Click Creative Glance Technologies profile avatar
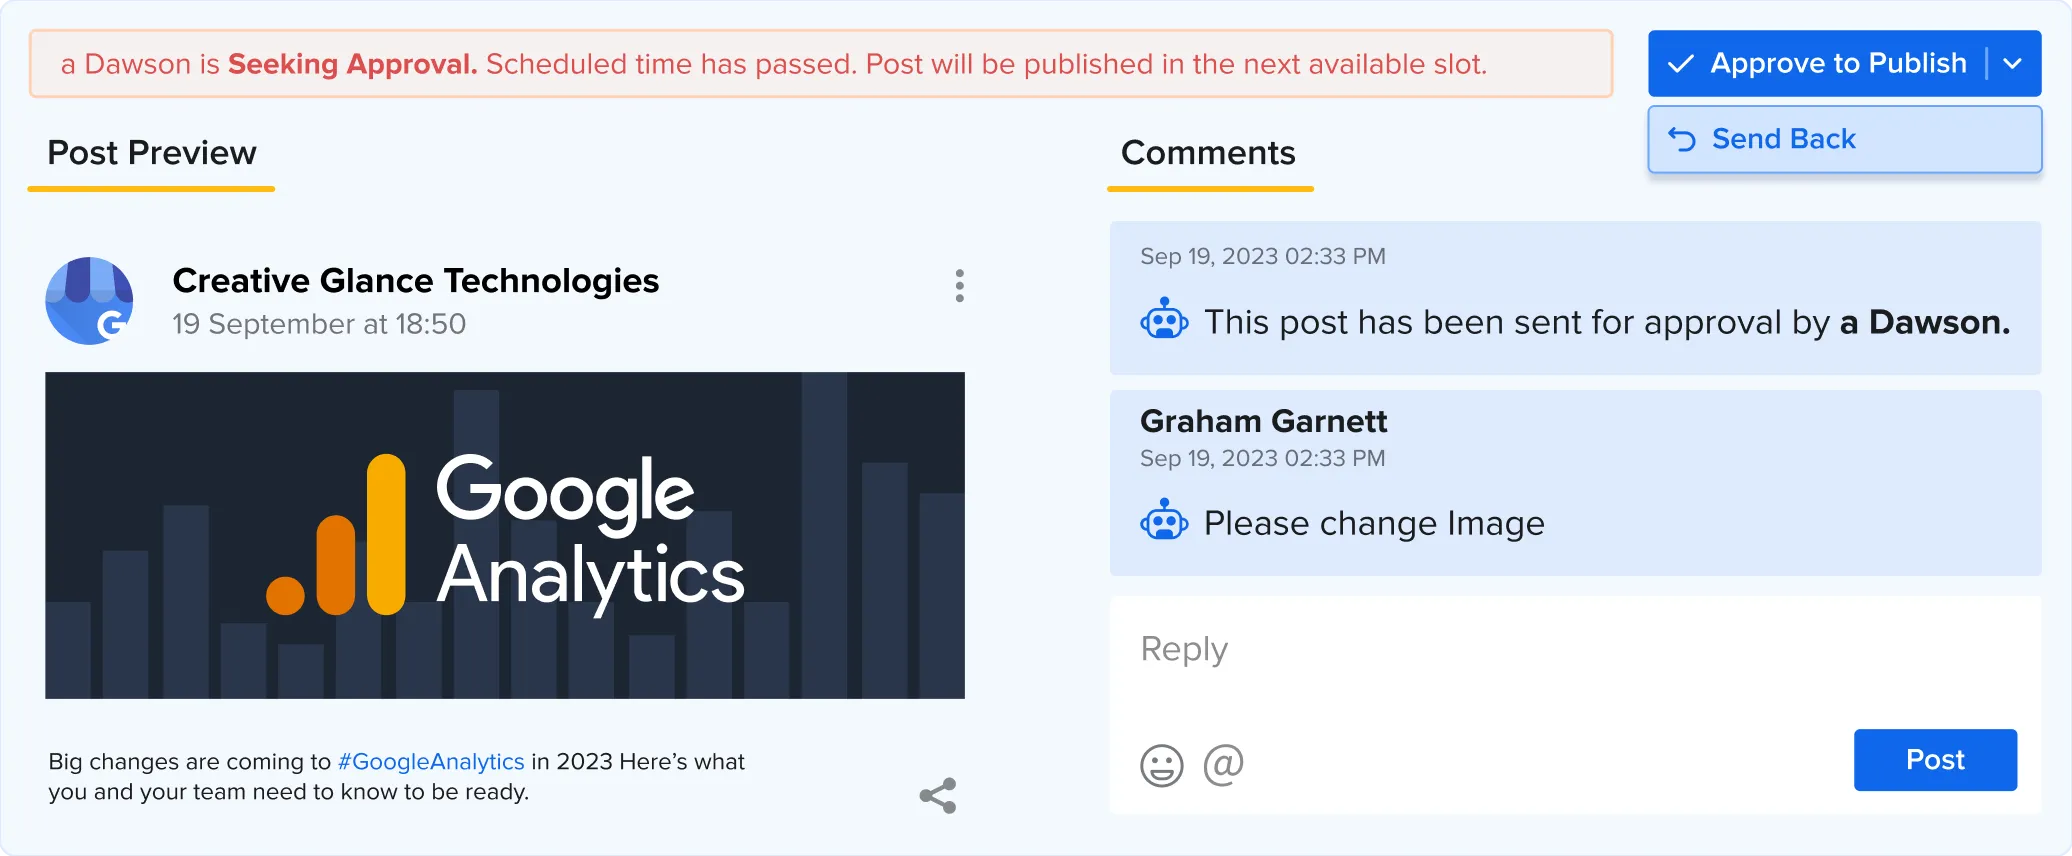The height and width of the screenshot is (856, 2072). tap(90, 301)
